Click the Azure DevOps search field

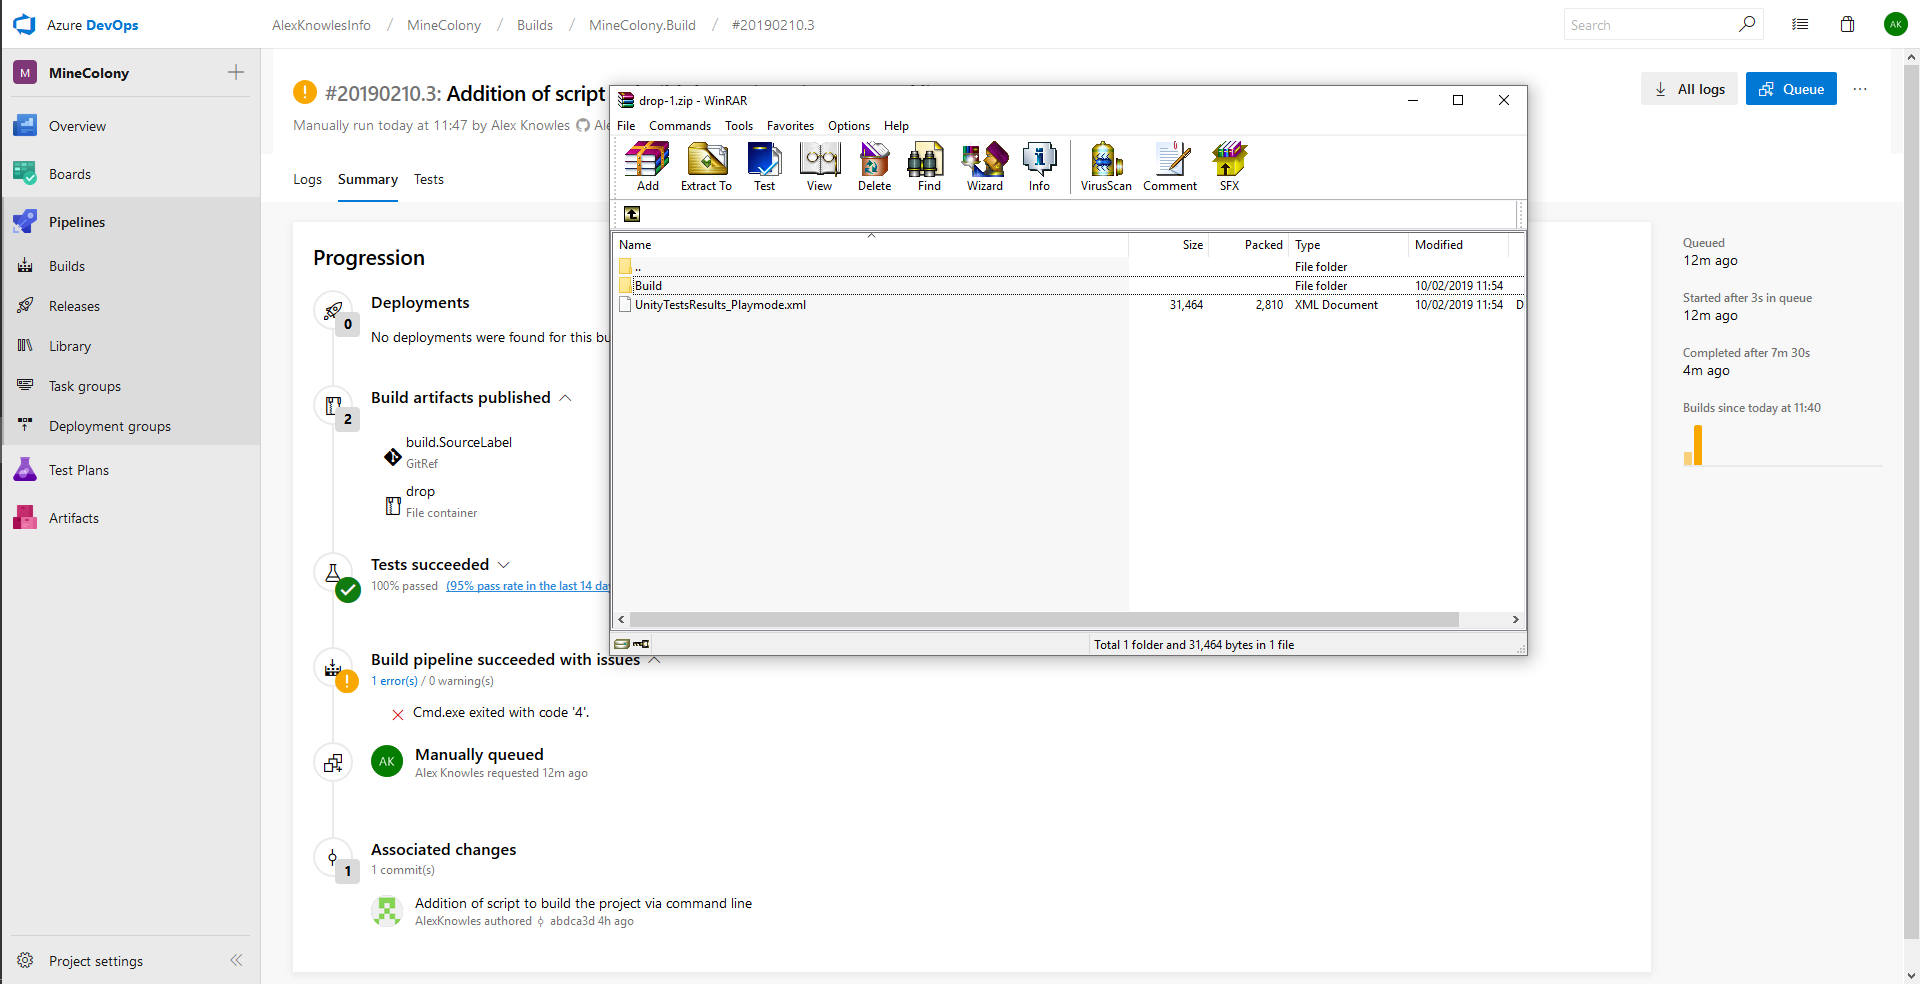point(1650,25)
